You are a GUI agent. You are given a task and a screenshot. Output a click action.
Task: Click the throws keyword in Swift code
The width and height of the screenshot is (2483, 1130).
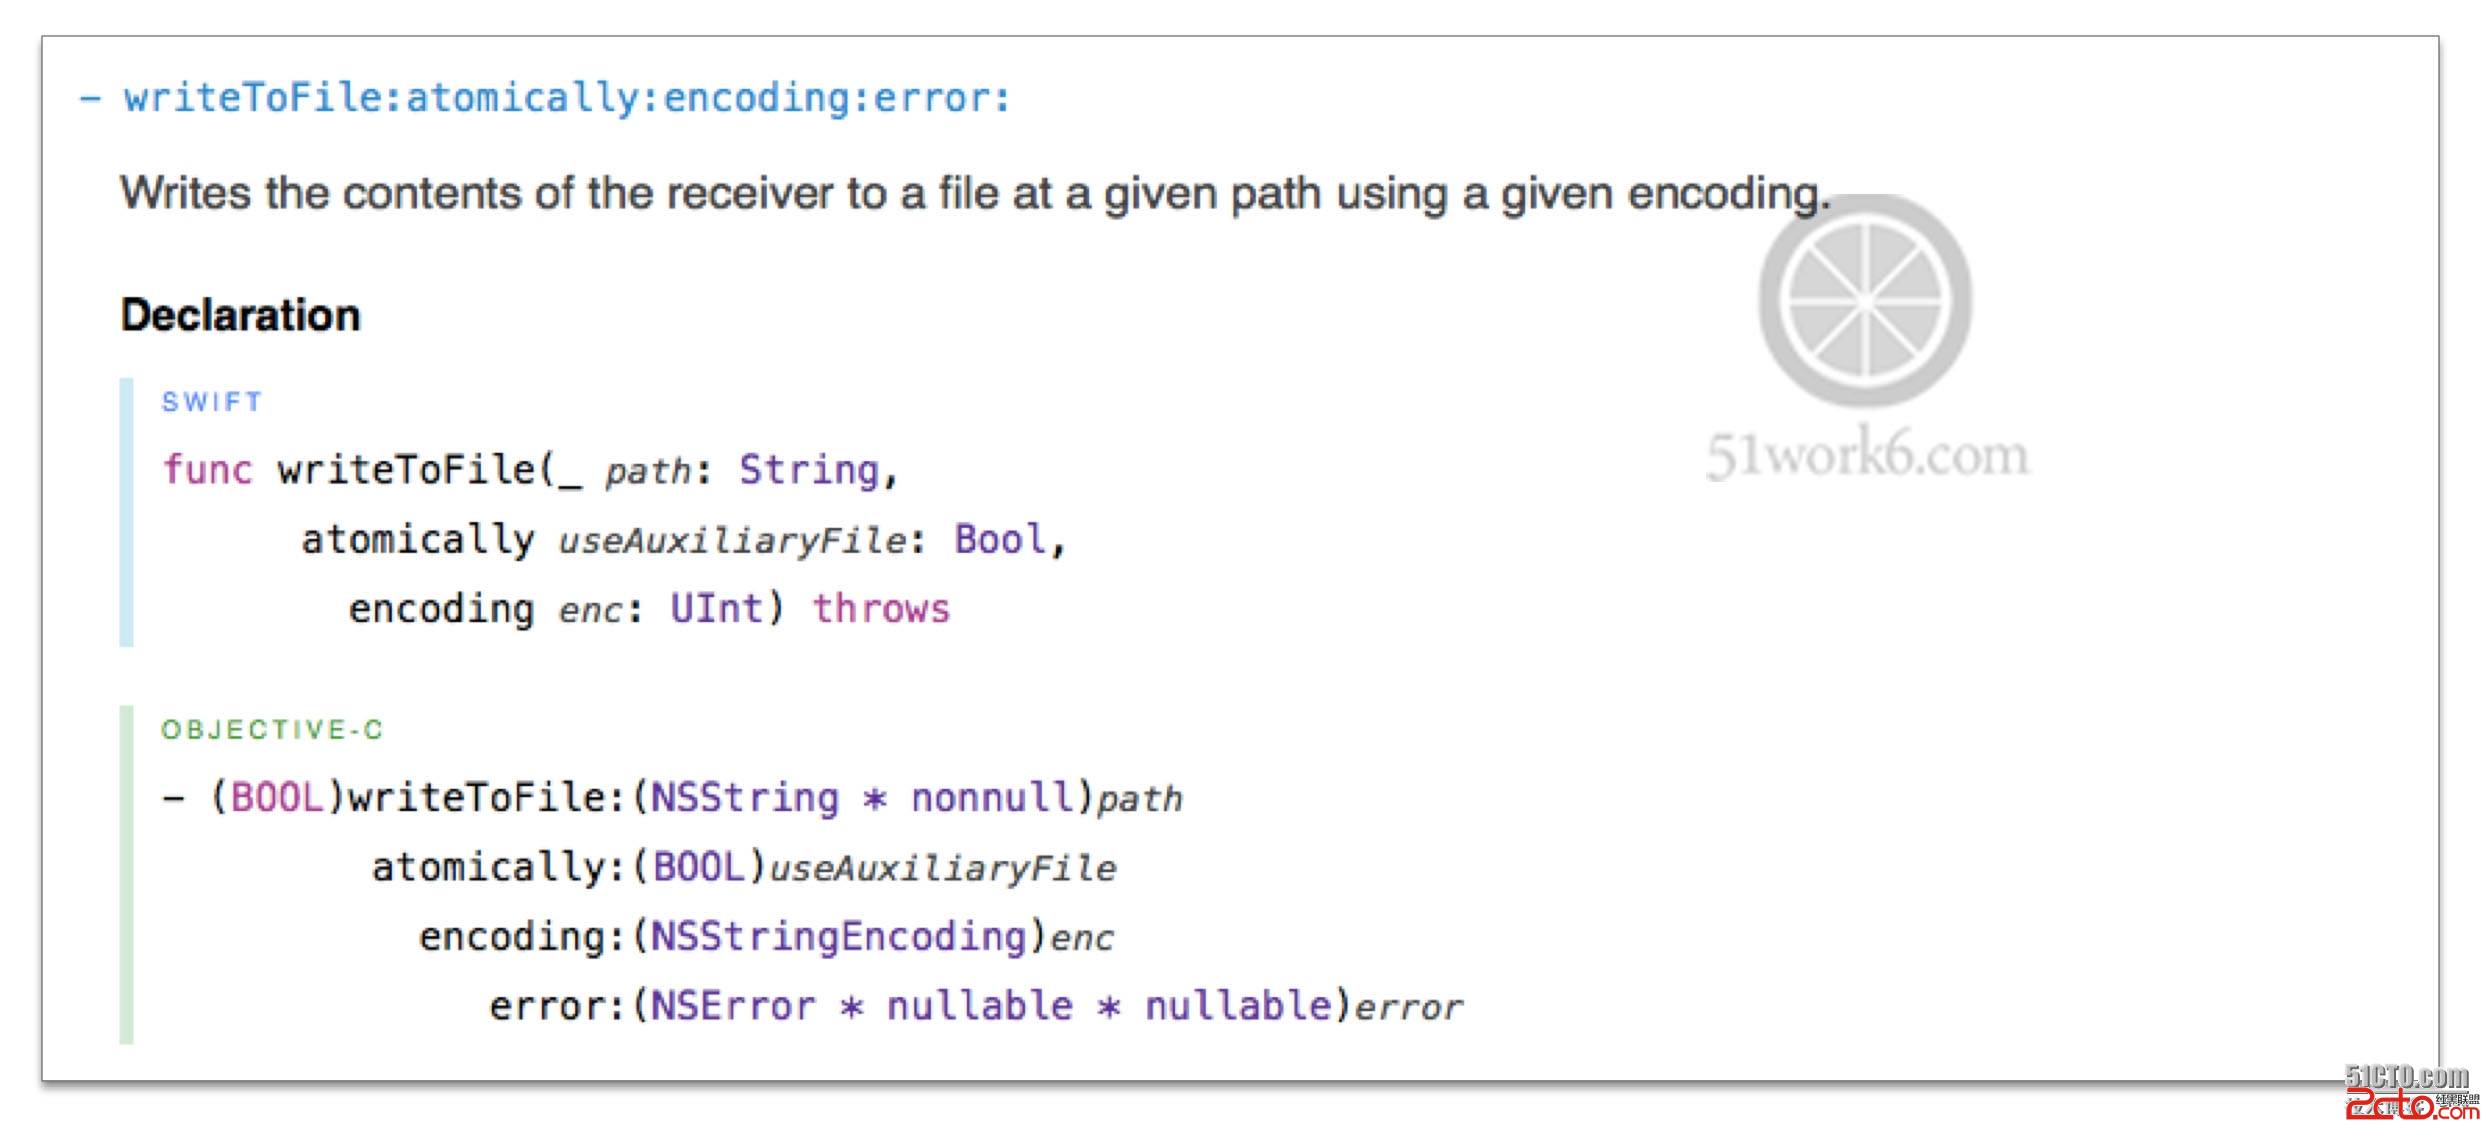pyautogui.click(x=880, y=608)
